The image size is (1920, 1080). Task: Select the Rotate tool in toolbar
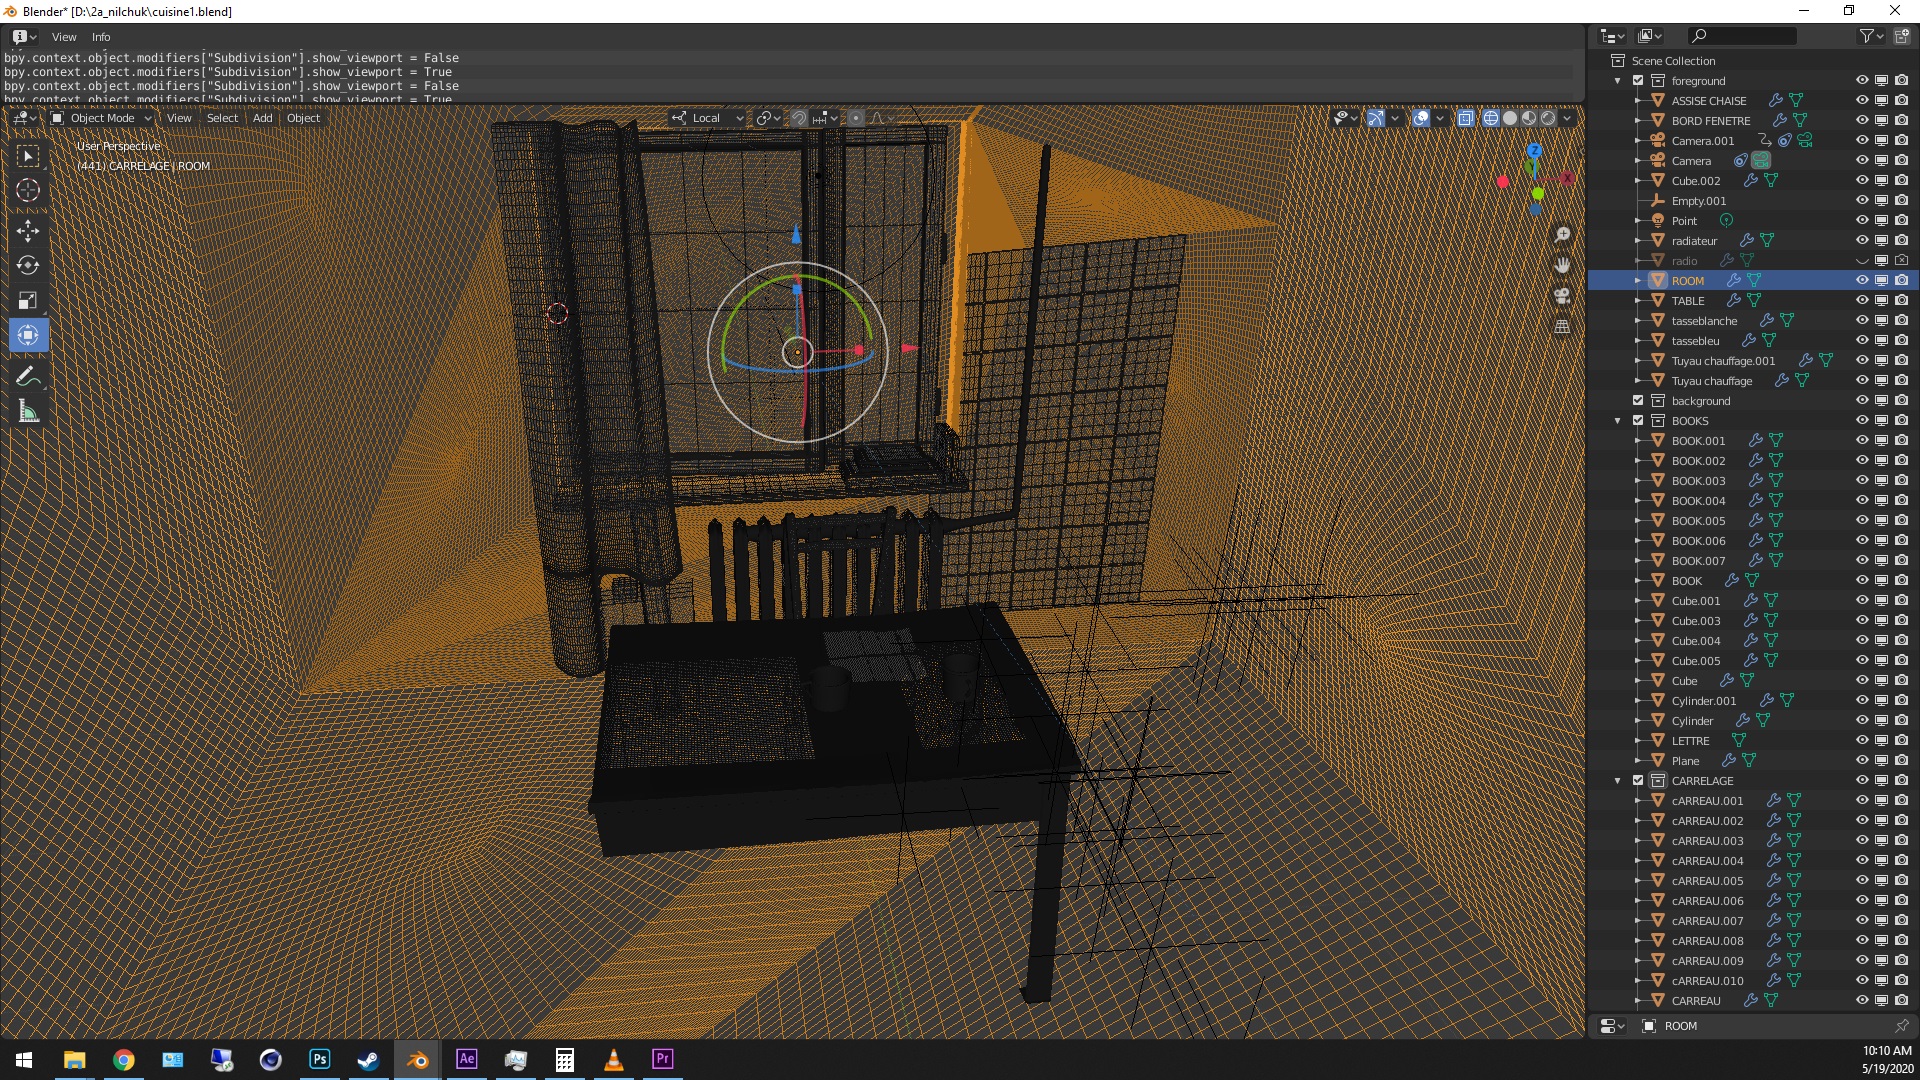[x=28, y=266]
